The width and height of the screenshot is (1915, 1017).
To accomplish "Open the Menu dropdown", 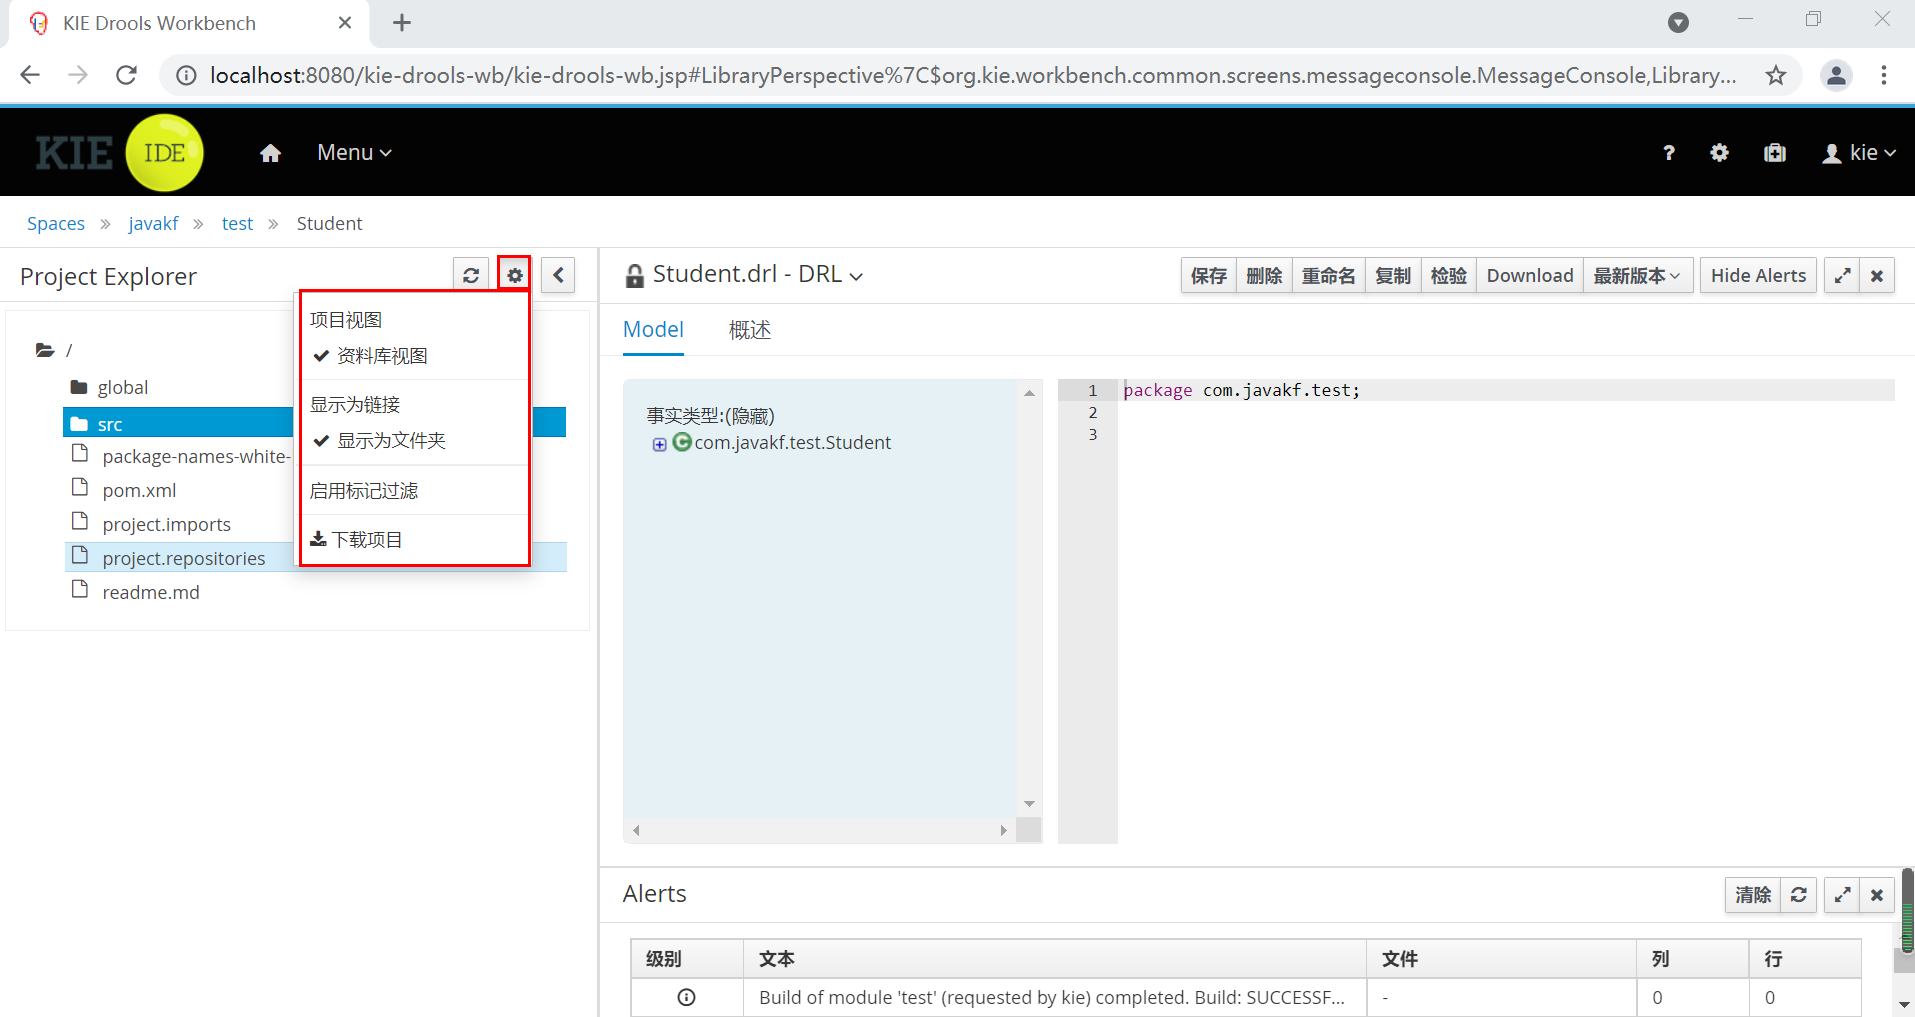I will point(354,153).
